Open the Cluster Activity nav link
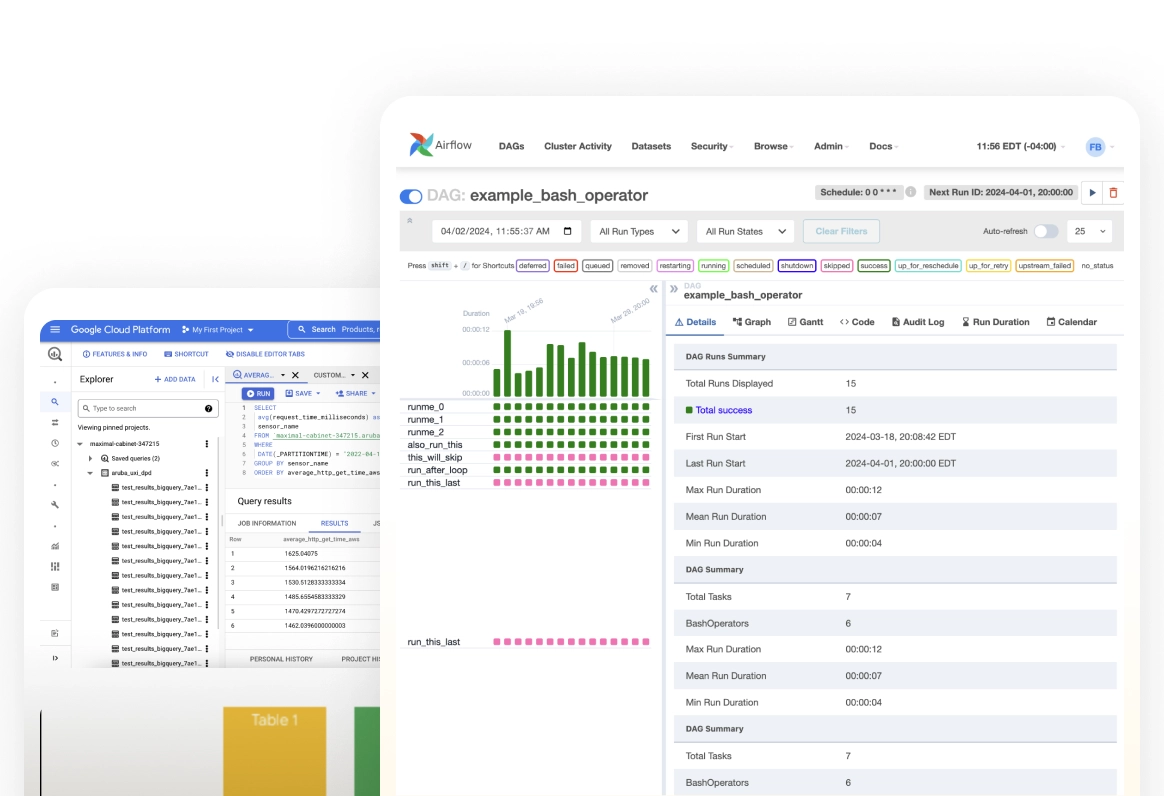This screenshot has height=796, width=1164. point(578,146)
